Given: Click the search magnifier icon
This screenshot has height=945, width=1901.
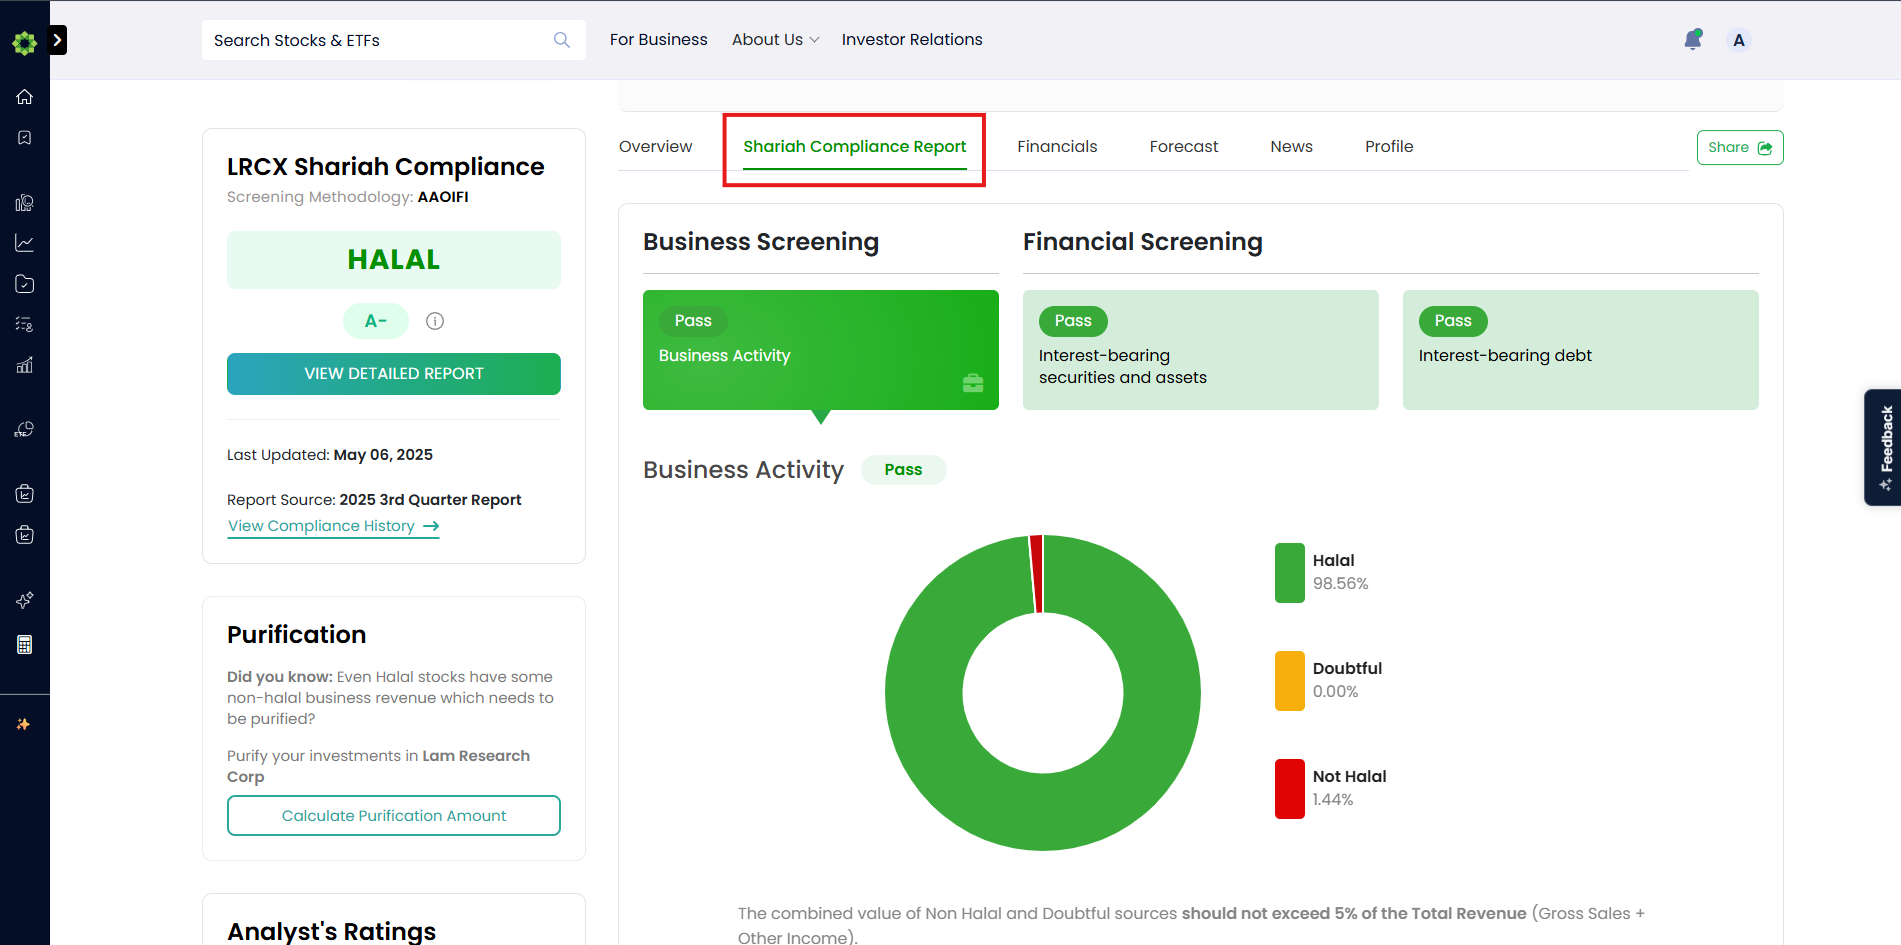Looking at the screenshot, I should pos(562,40).
